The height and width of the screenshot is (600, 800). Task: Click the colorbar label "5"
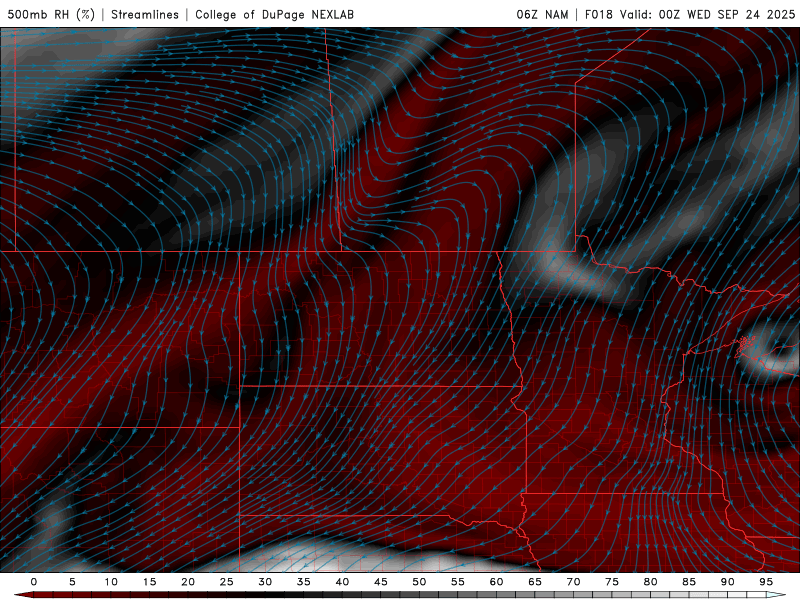tap(72, 582)
